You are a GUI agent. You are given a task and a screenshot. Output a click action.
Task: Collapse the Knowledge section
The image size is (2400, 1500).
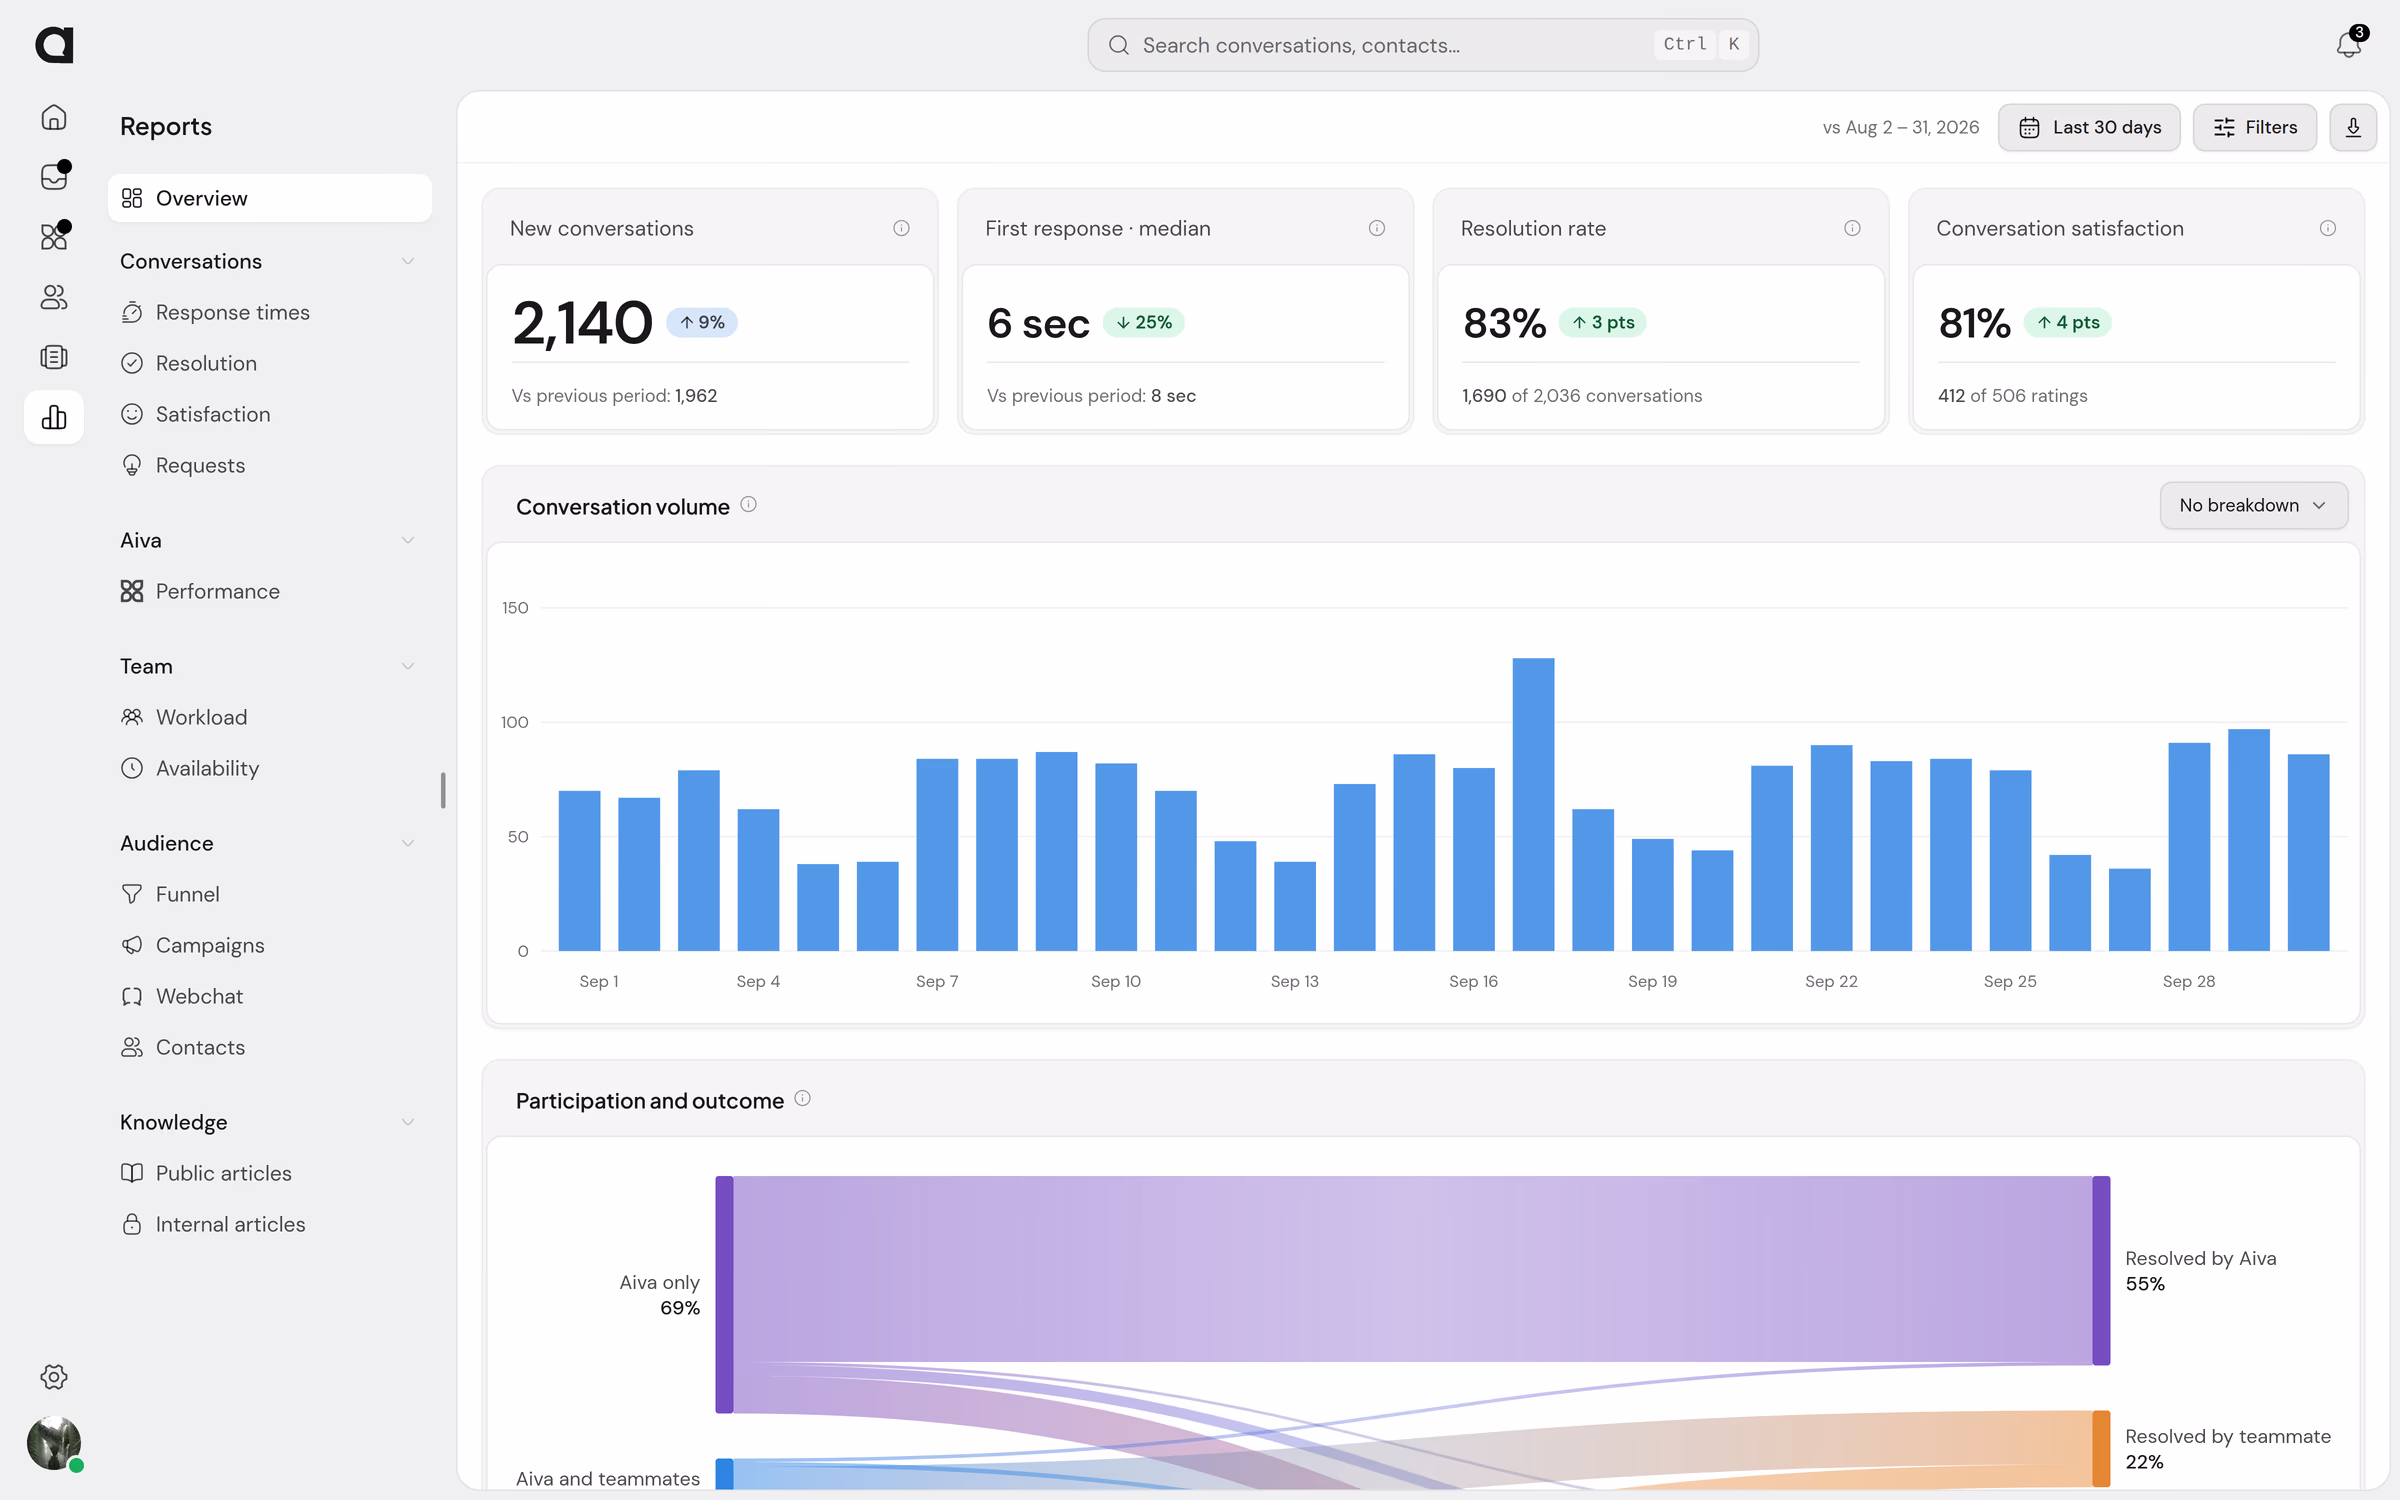408,1122
